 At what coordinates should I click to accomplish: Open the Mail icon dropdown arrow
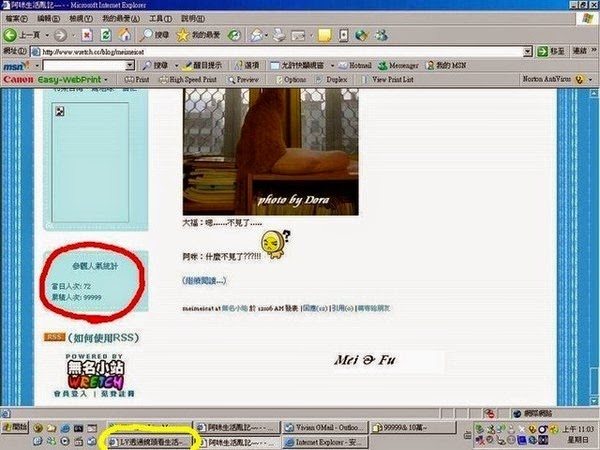pyautogui.click(x=266, y=36)
